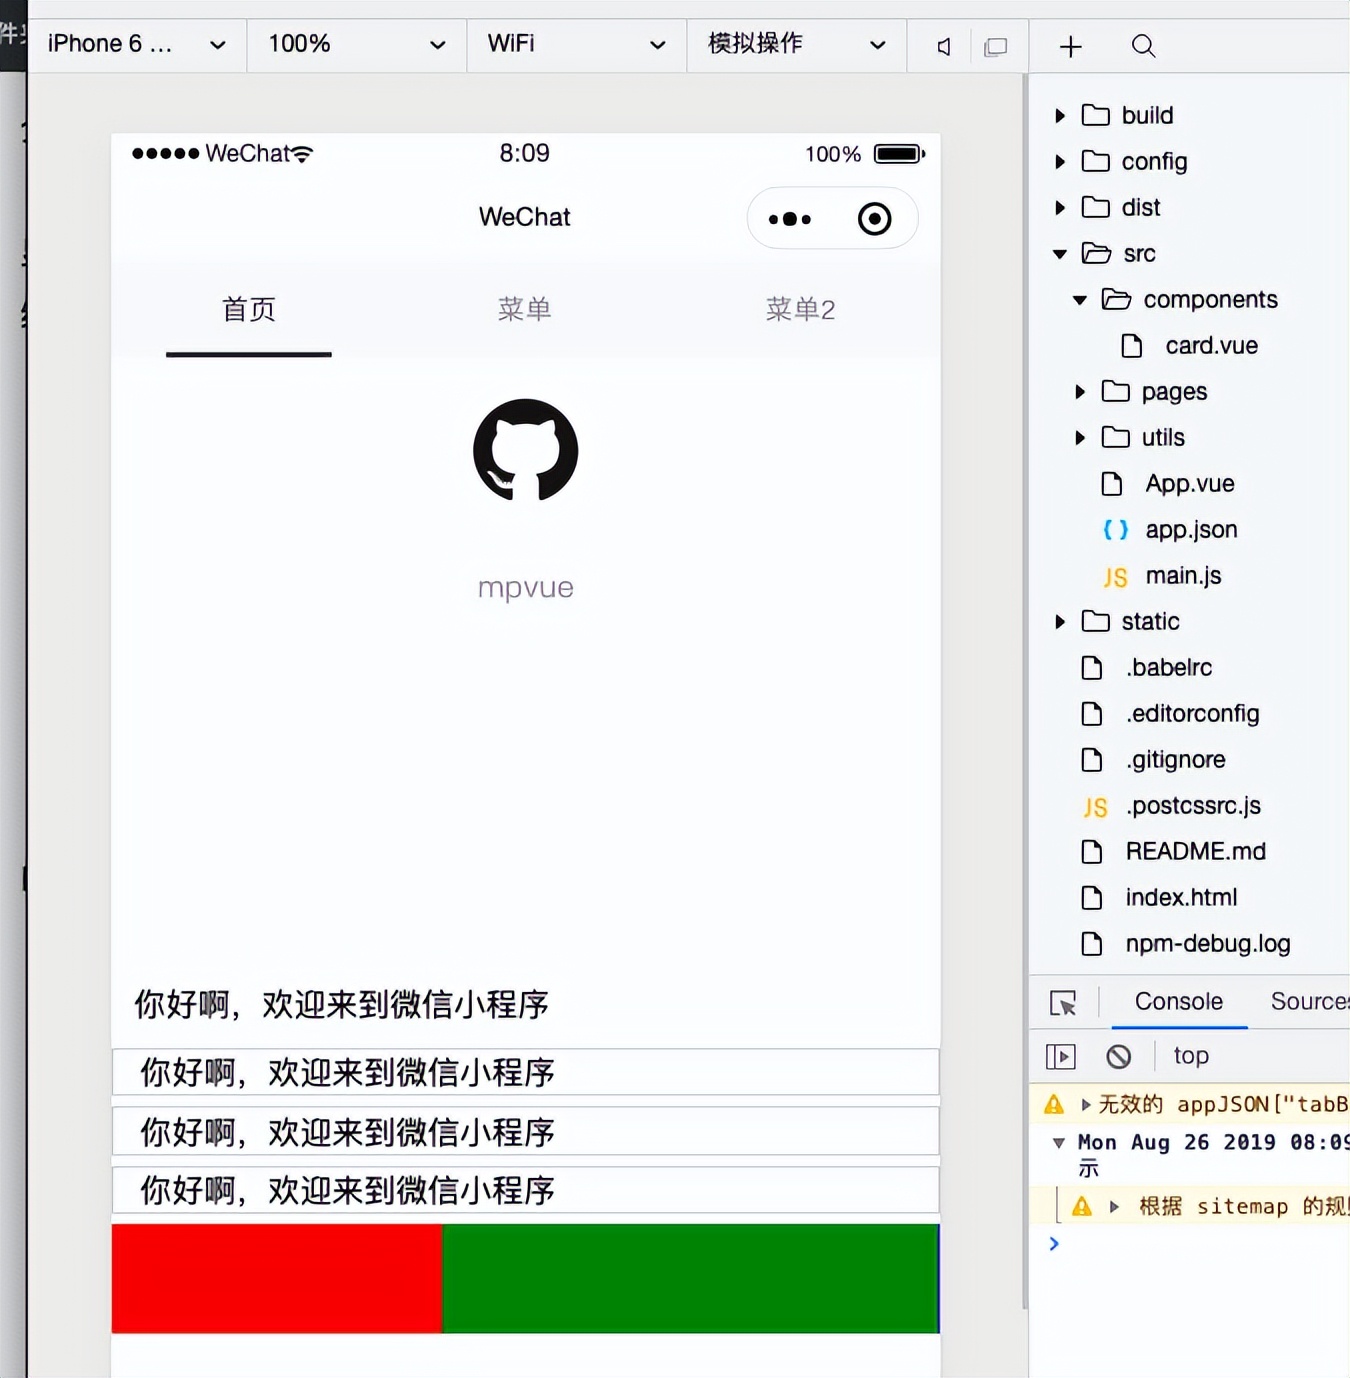Open the 模拟操作 dropdown
Screen dimensions: 1350x1378
(794, 44)
